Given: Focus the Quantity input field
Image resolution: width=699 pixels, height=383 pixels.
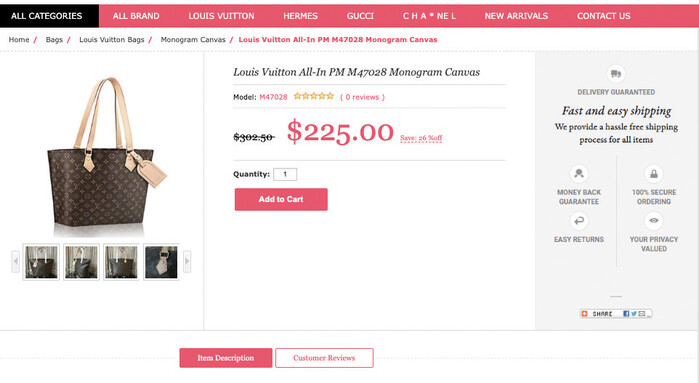Looking at the screenshot, I should pyautogui.click(x=285, y=174).
